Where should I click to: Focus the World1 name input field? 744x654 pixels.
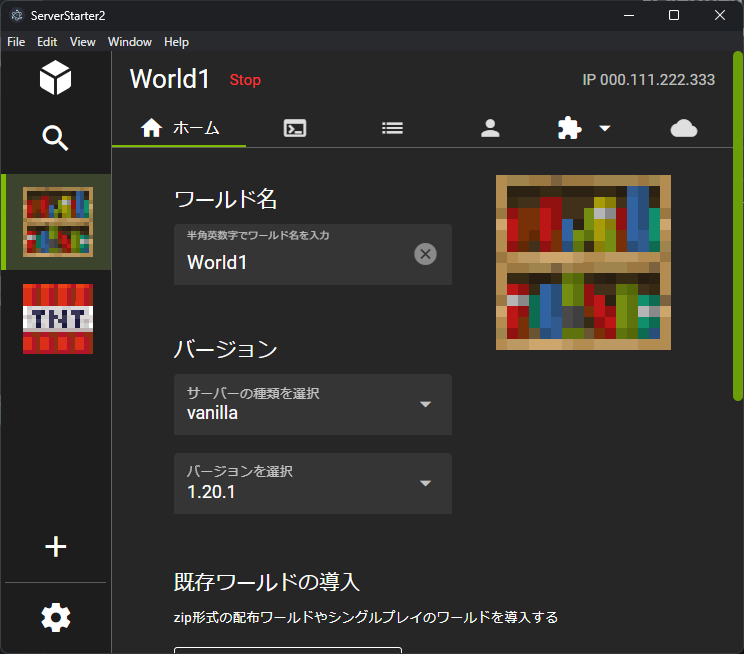click(313, 255)
